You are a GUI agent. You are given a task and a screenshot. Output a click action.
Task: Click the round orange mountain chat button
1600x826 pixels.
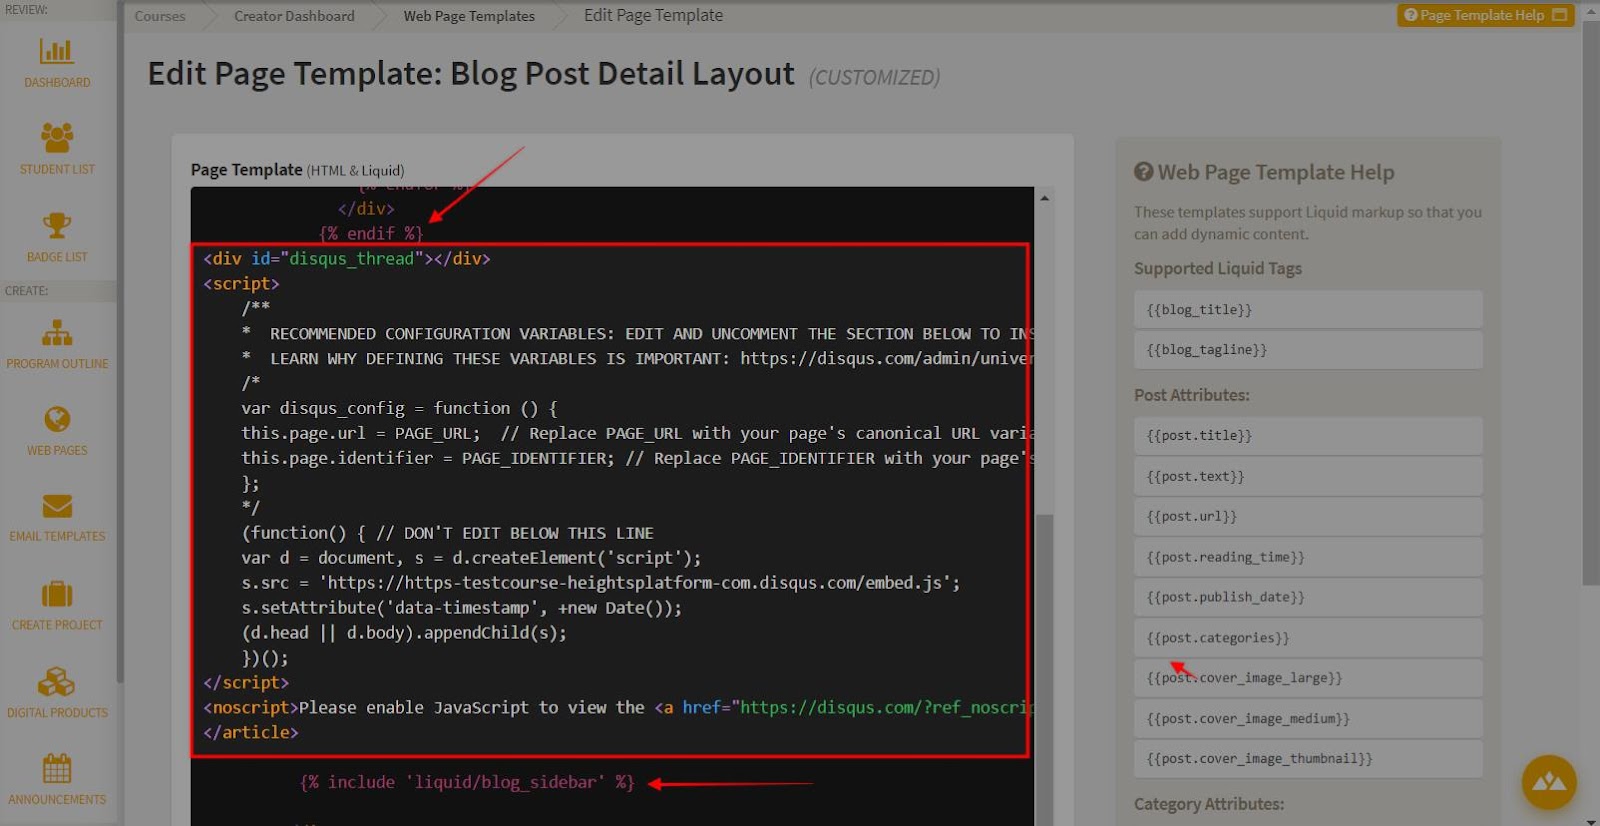click(x=1549, y=782)
